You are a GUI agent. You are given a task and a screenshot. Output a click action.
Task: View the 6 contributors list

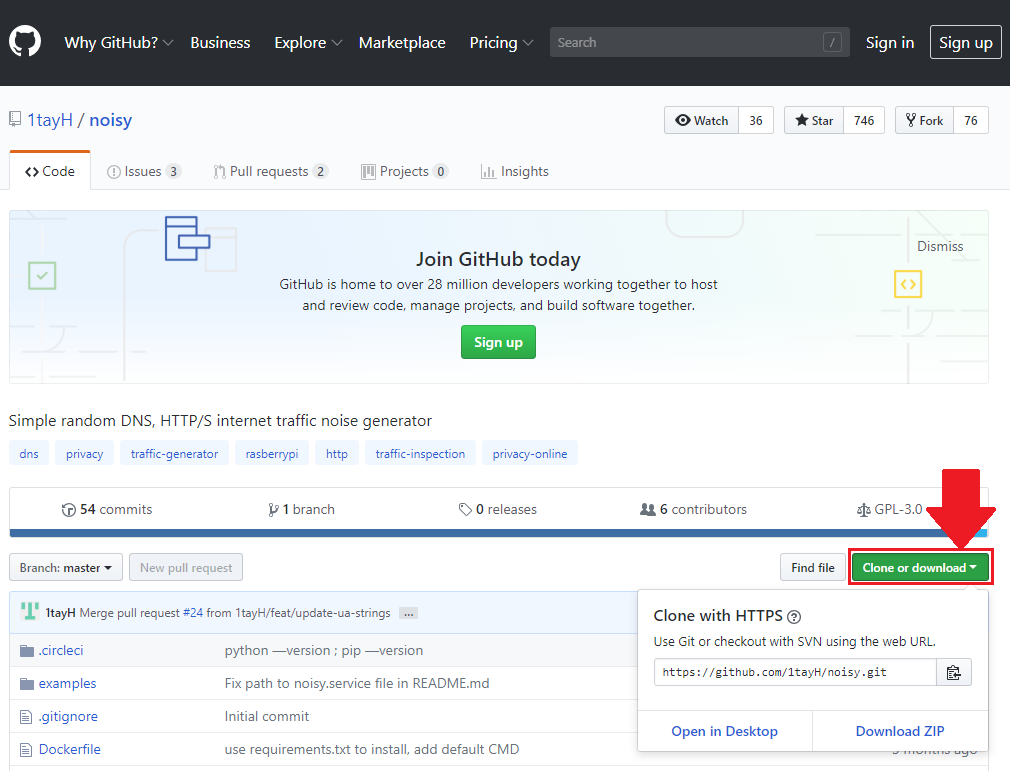click(x=693, y=509)
